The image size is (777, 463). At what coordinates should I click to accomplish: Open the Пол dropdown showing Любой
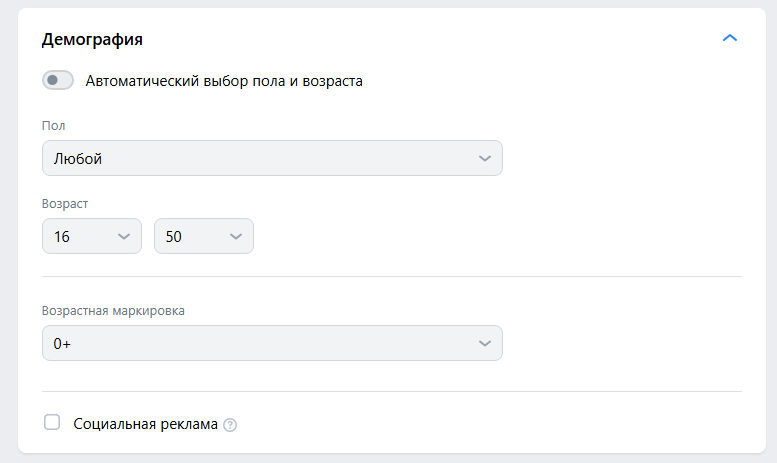[272, 158]
